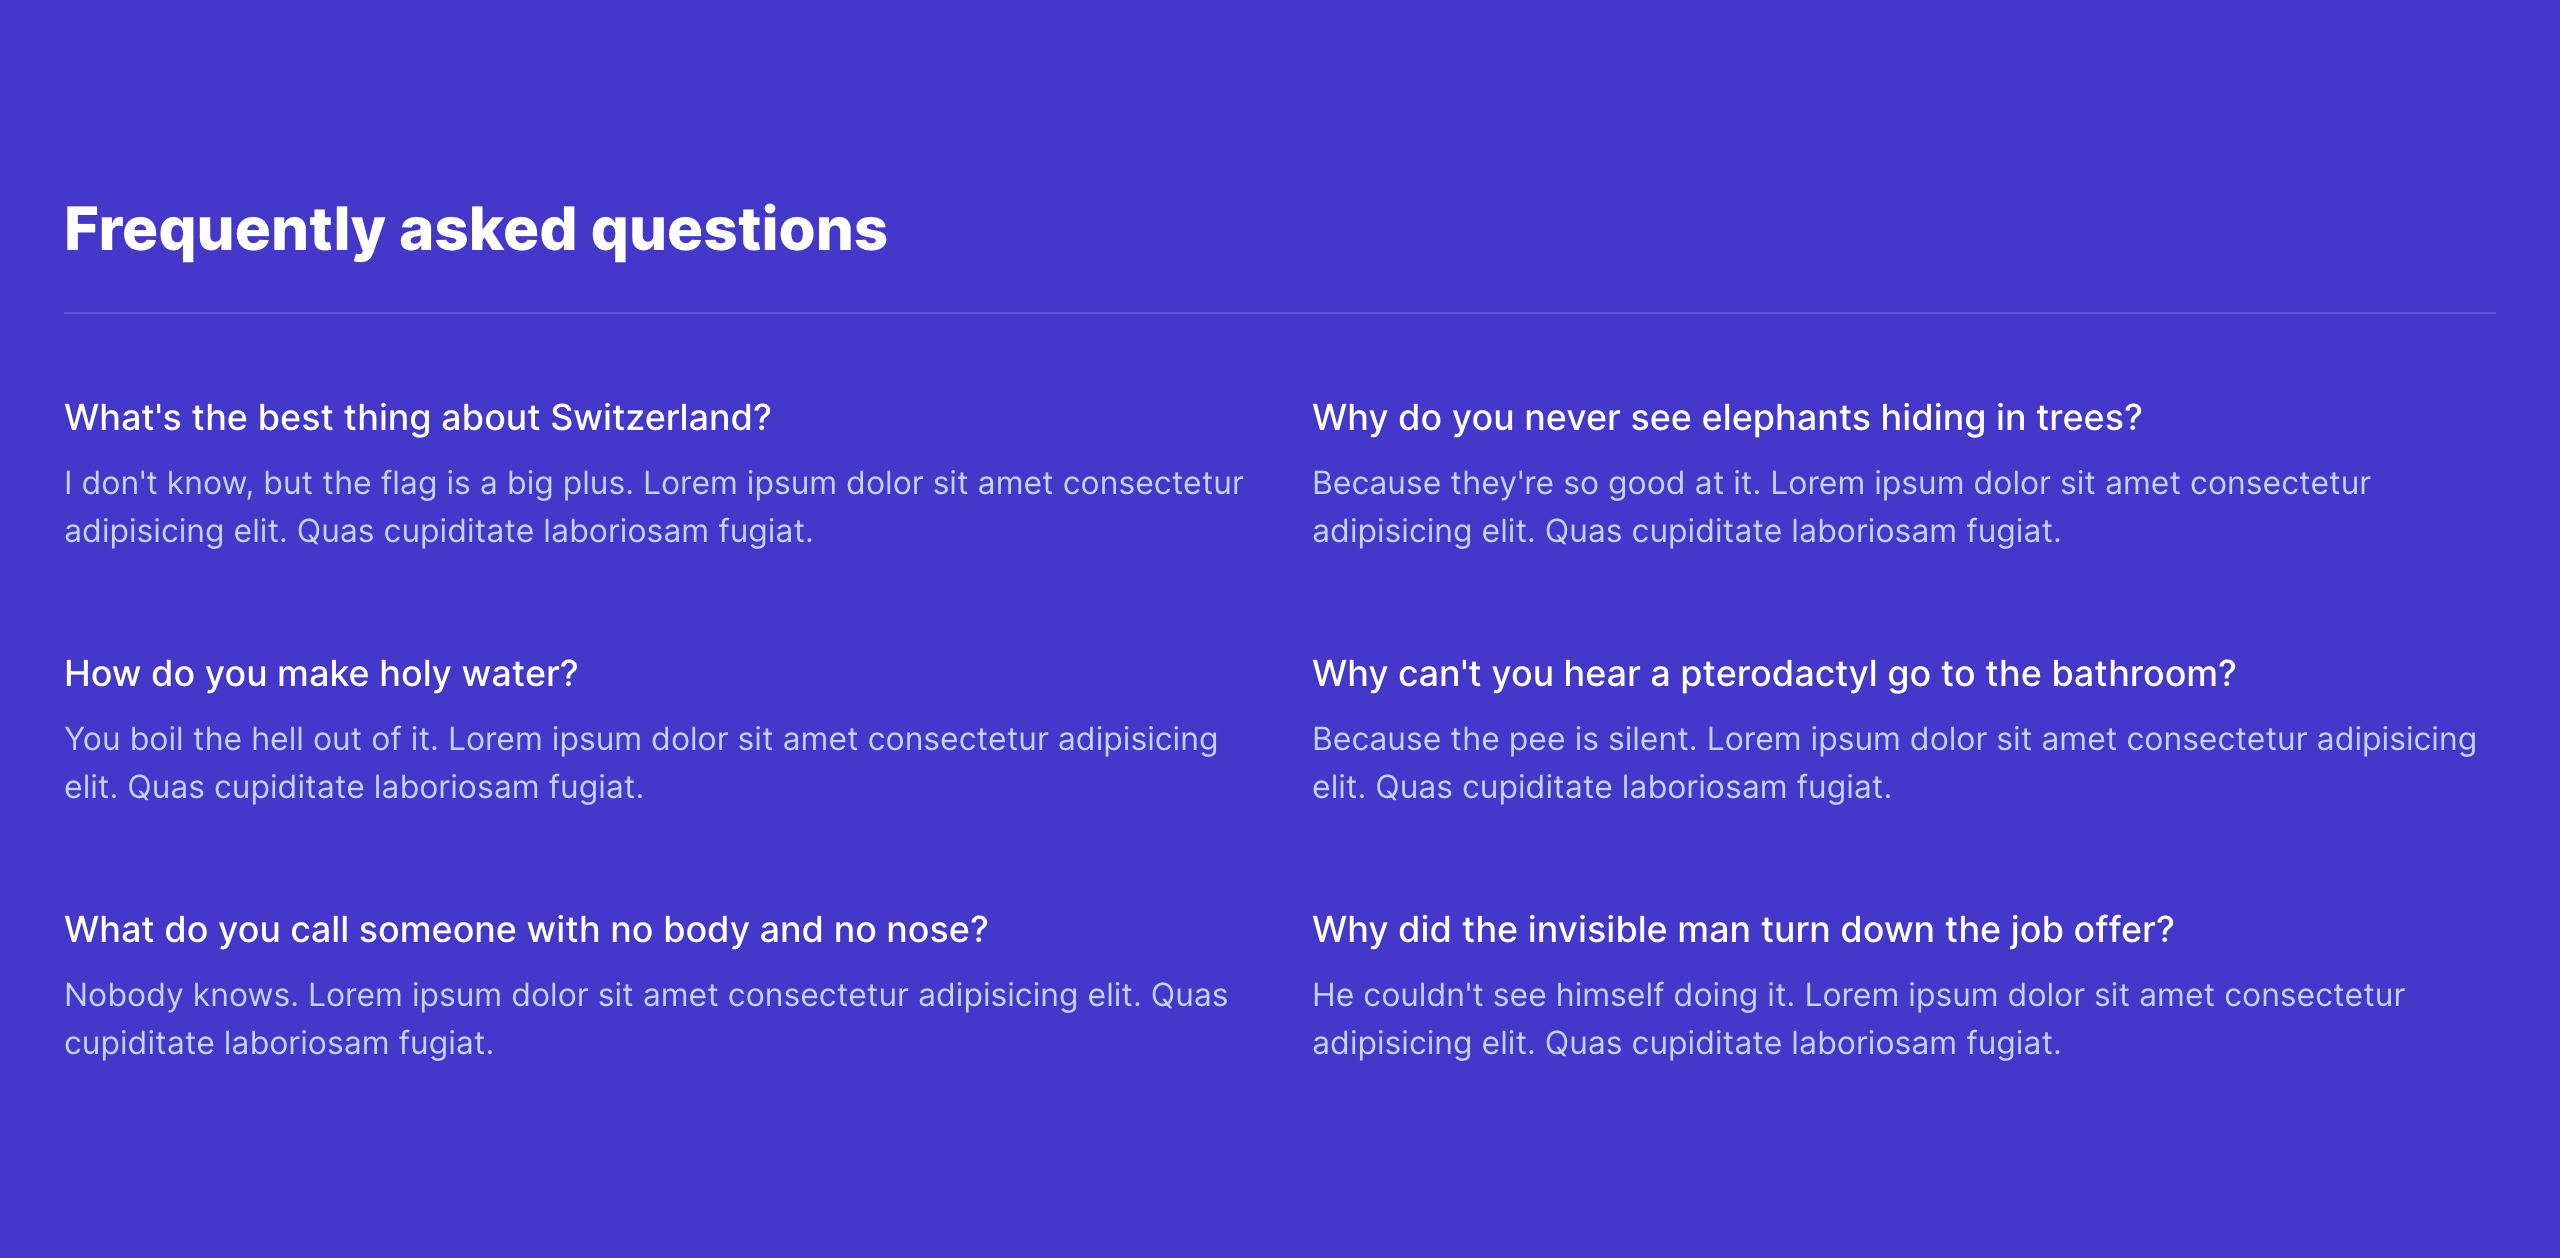Select the invisible man job offer question
The height and width of the screenshot is (1258, 2560).
[1742, 930]
